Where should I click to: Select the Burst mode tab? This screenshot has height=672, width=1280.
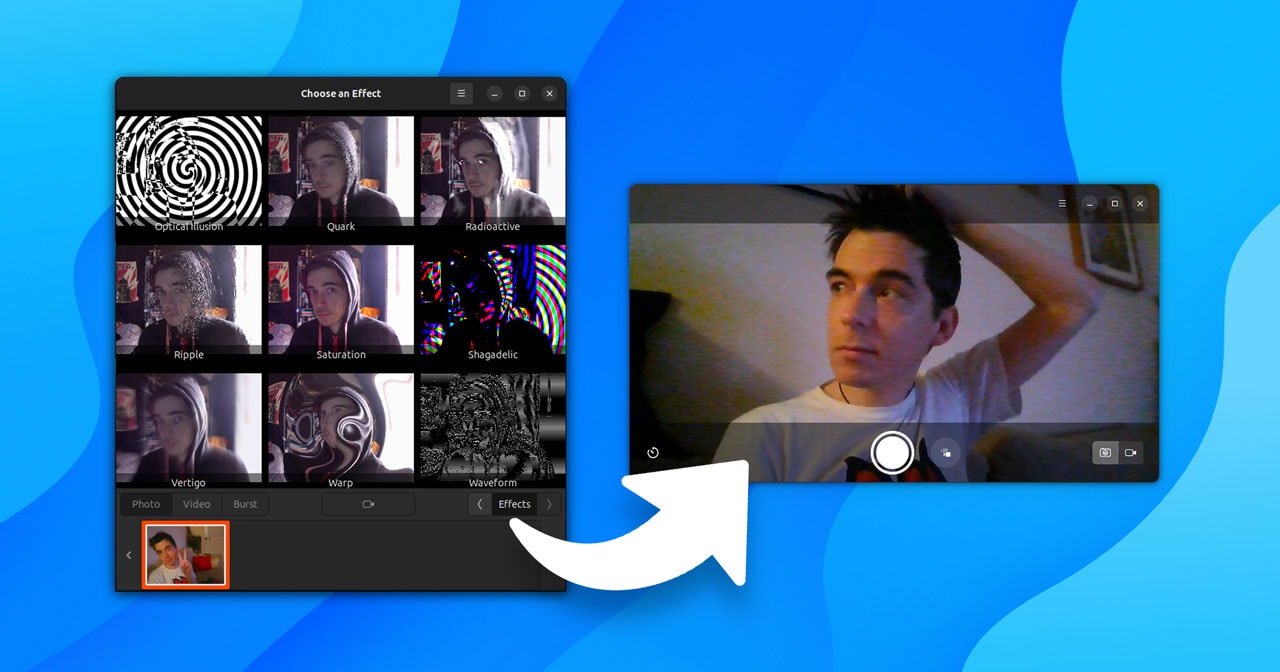click(245, 504)
